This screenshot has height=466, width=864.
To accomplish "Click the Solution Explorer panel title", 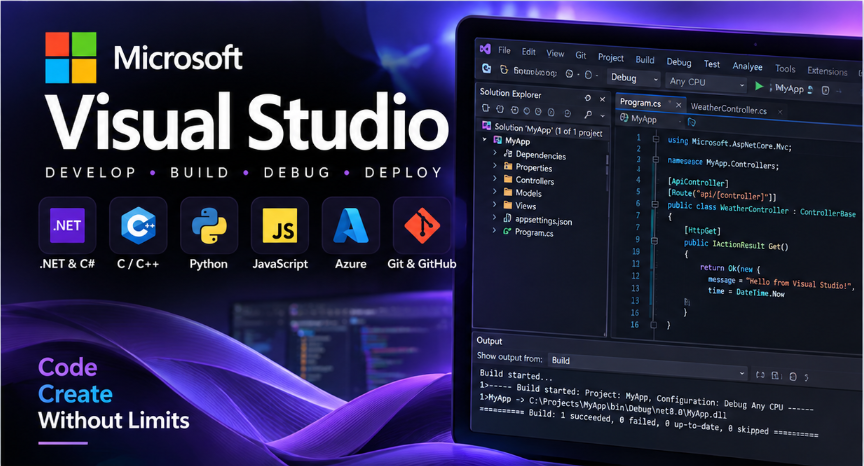I will (x=510, y=93).
